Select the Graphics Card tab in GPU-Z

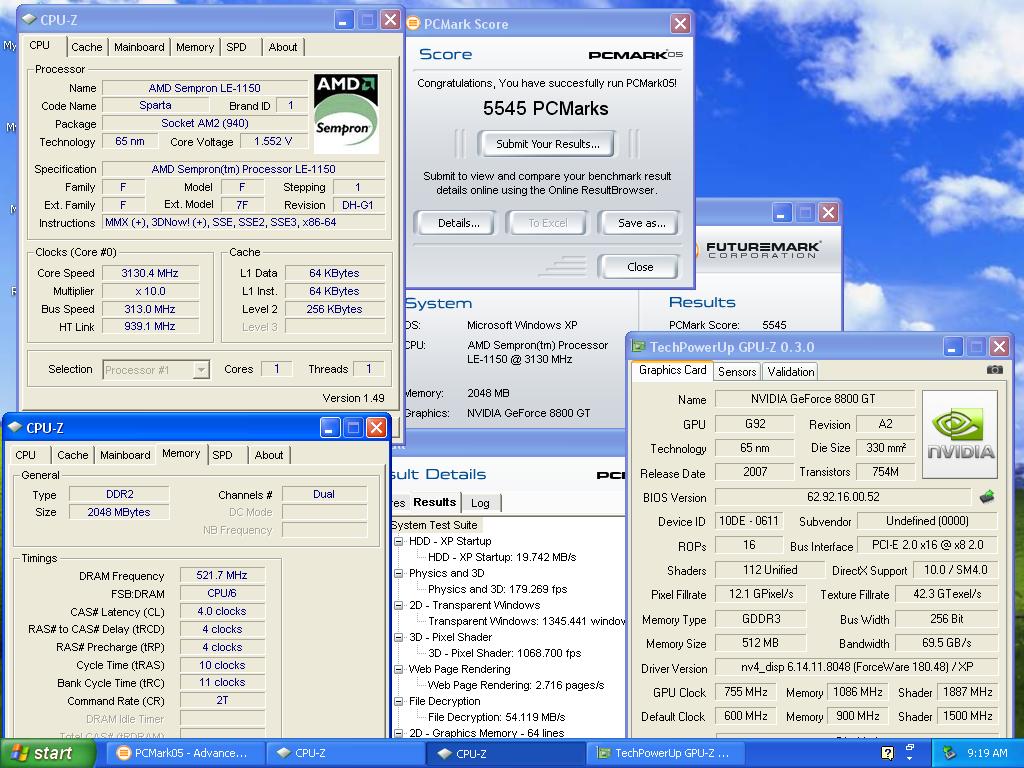[673, 370]
